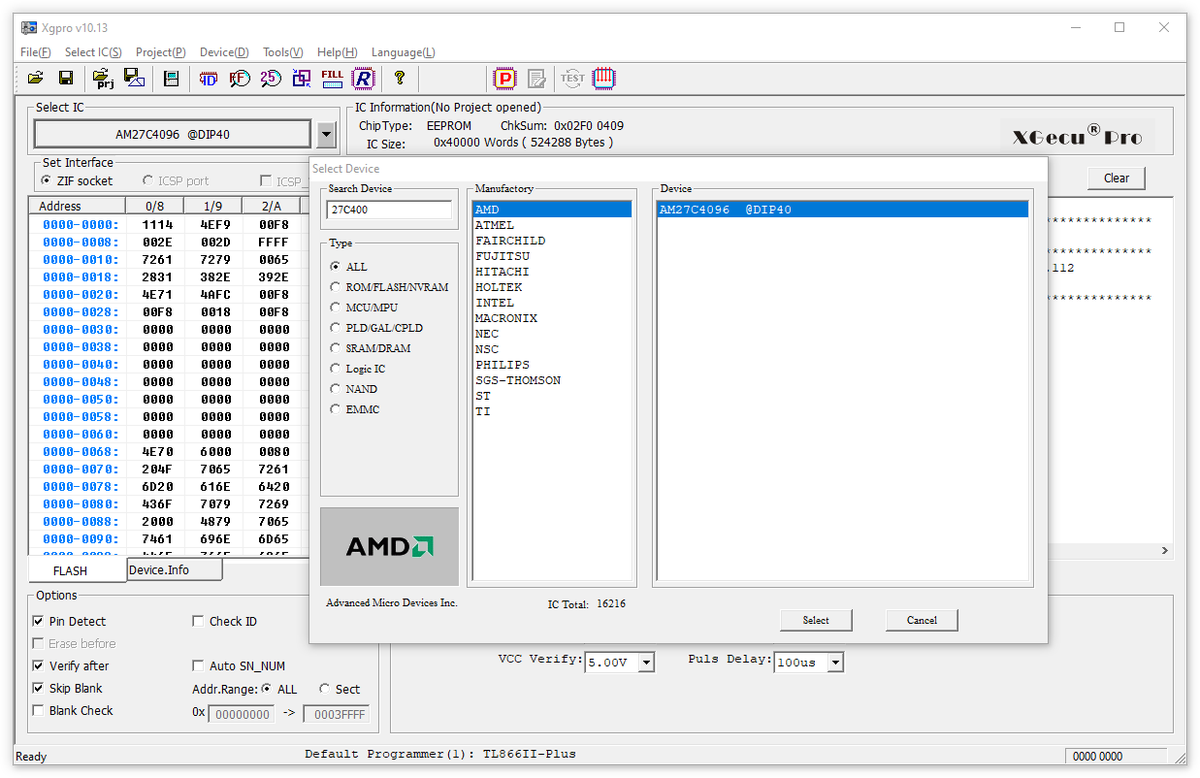The width and height of the screenshot is (1200, 778).
Task: Switch to the Device.Info tab
Action: (174, 570)
